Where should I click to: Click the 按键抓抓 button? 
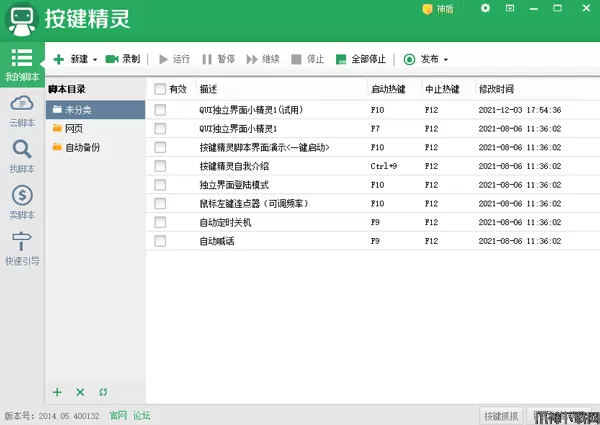coord(500,415)
